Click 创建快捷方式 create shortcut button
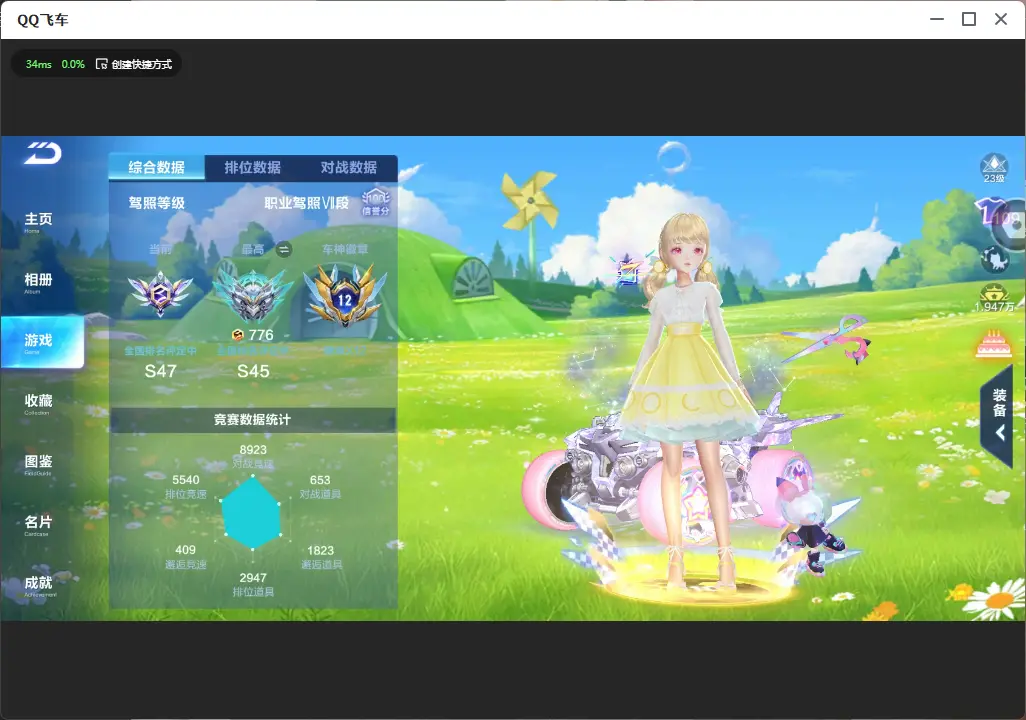1026x720 pixels. point(134,64)
